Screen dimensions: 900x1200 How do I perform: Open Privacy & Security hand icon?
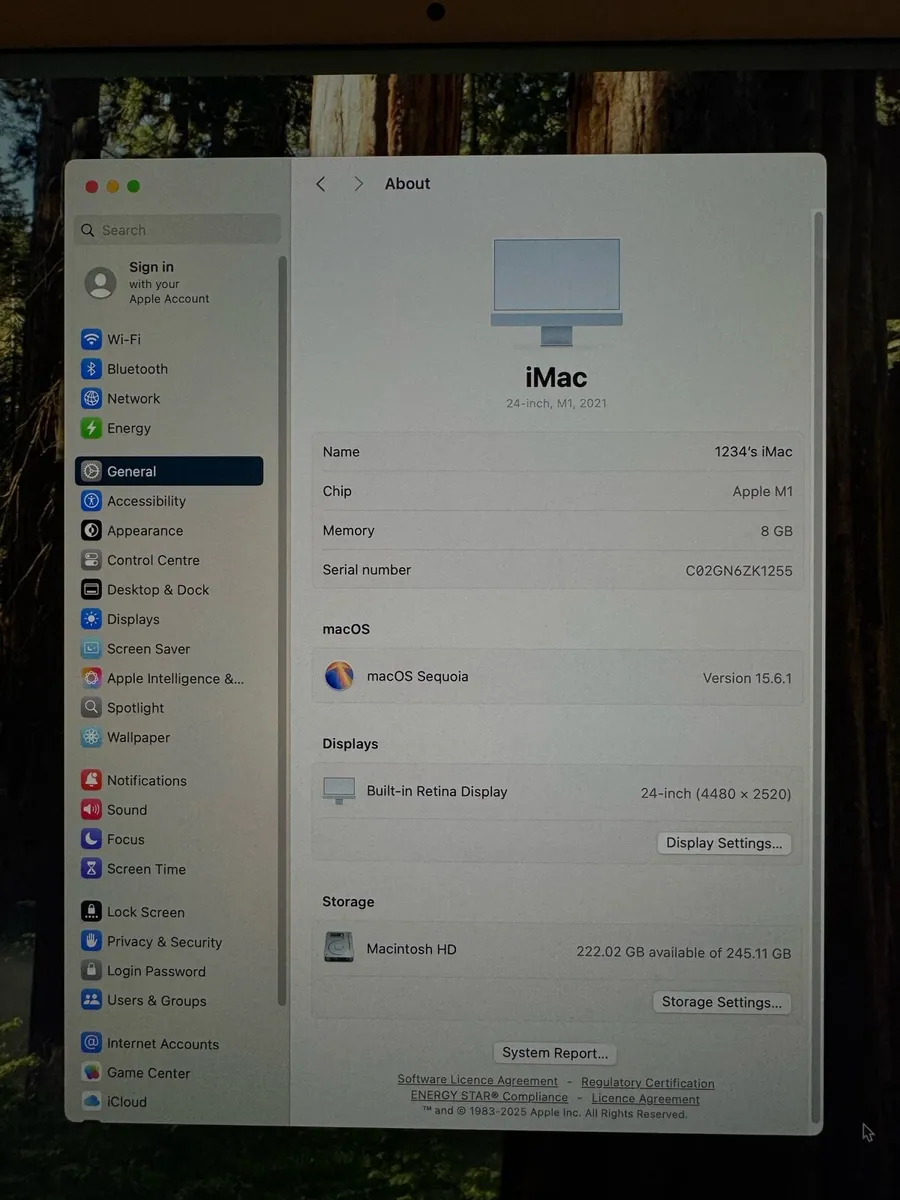(91, 941)
